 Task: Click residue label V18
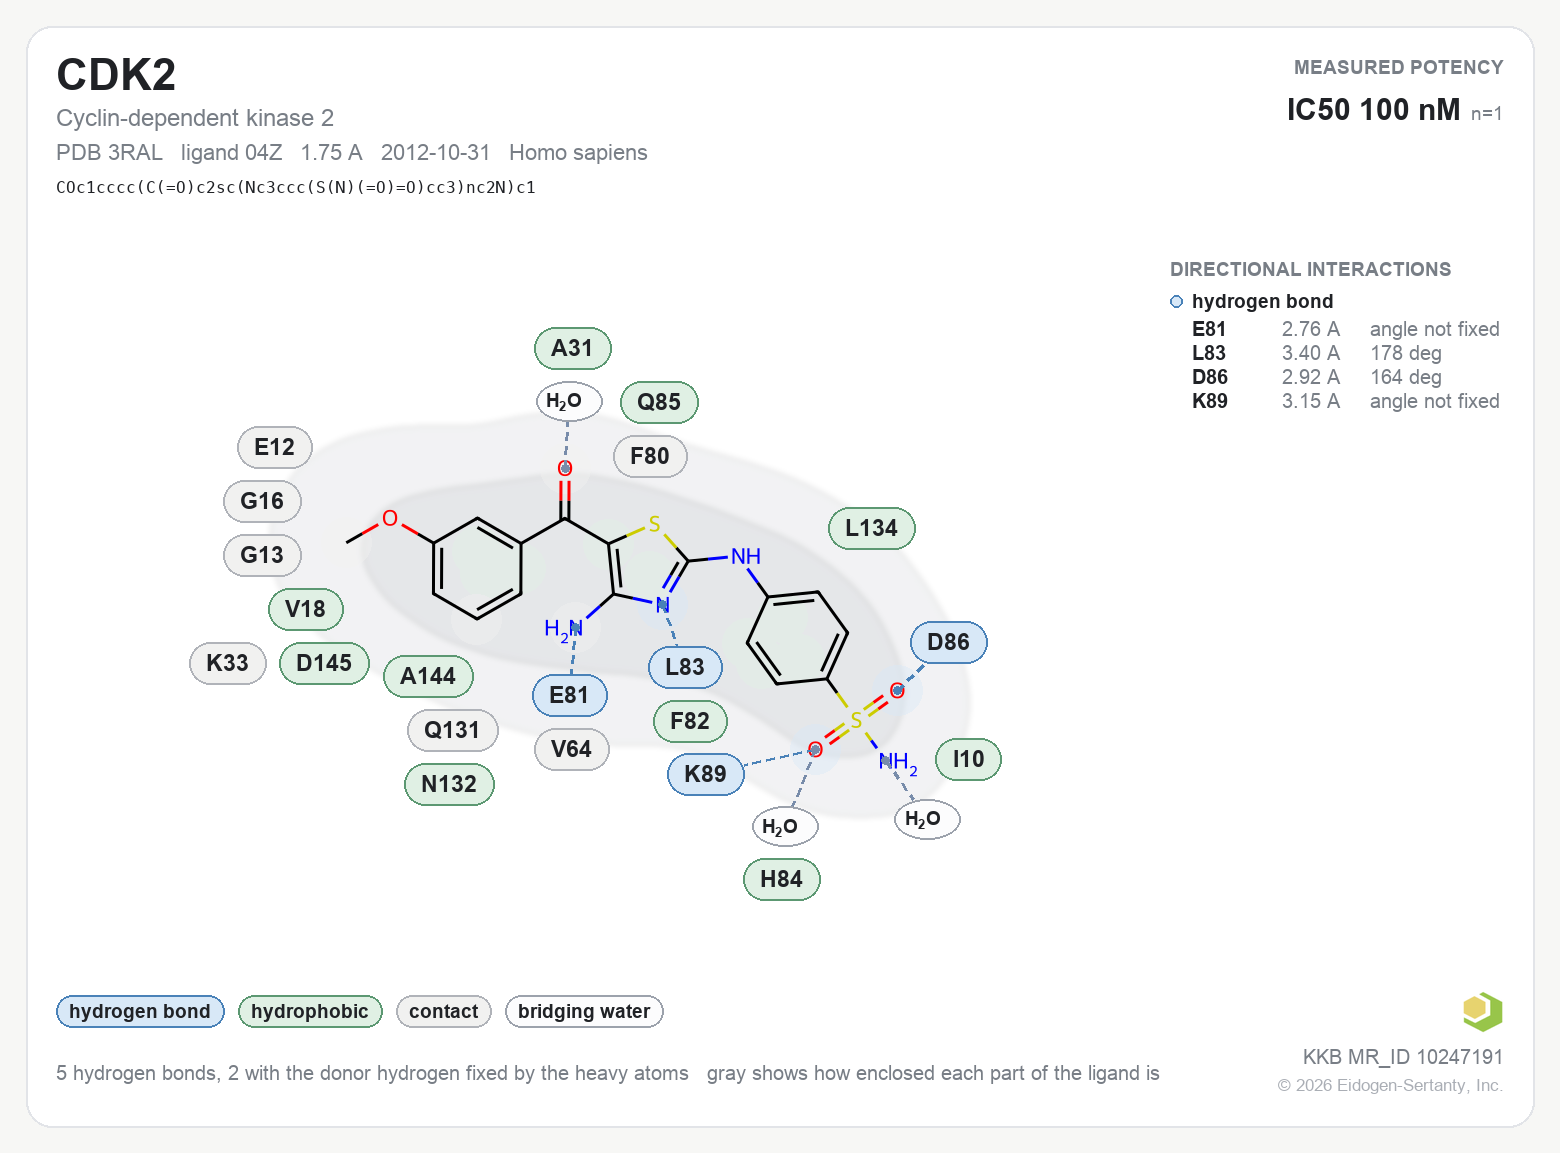(305, 609)
